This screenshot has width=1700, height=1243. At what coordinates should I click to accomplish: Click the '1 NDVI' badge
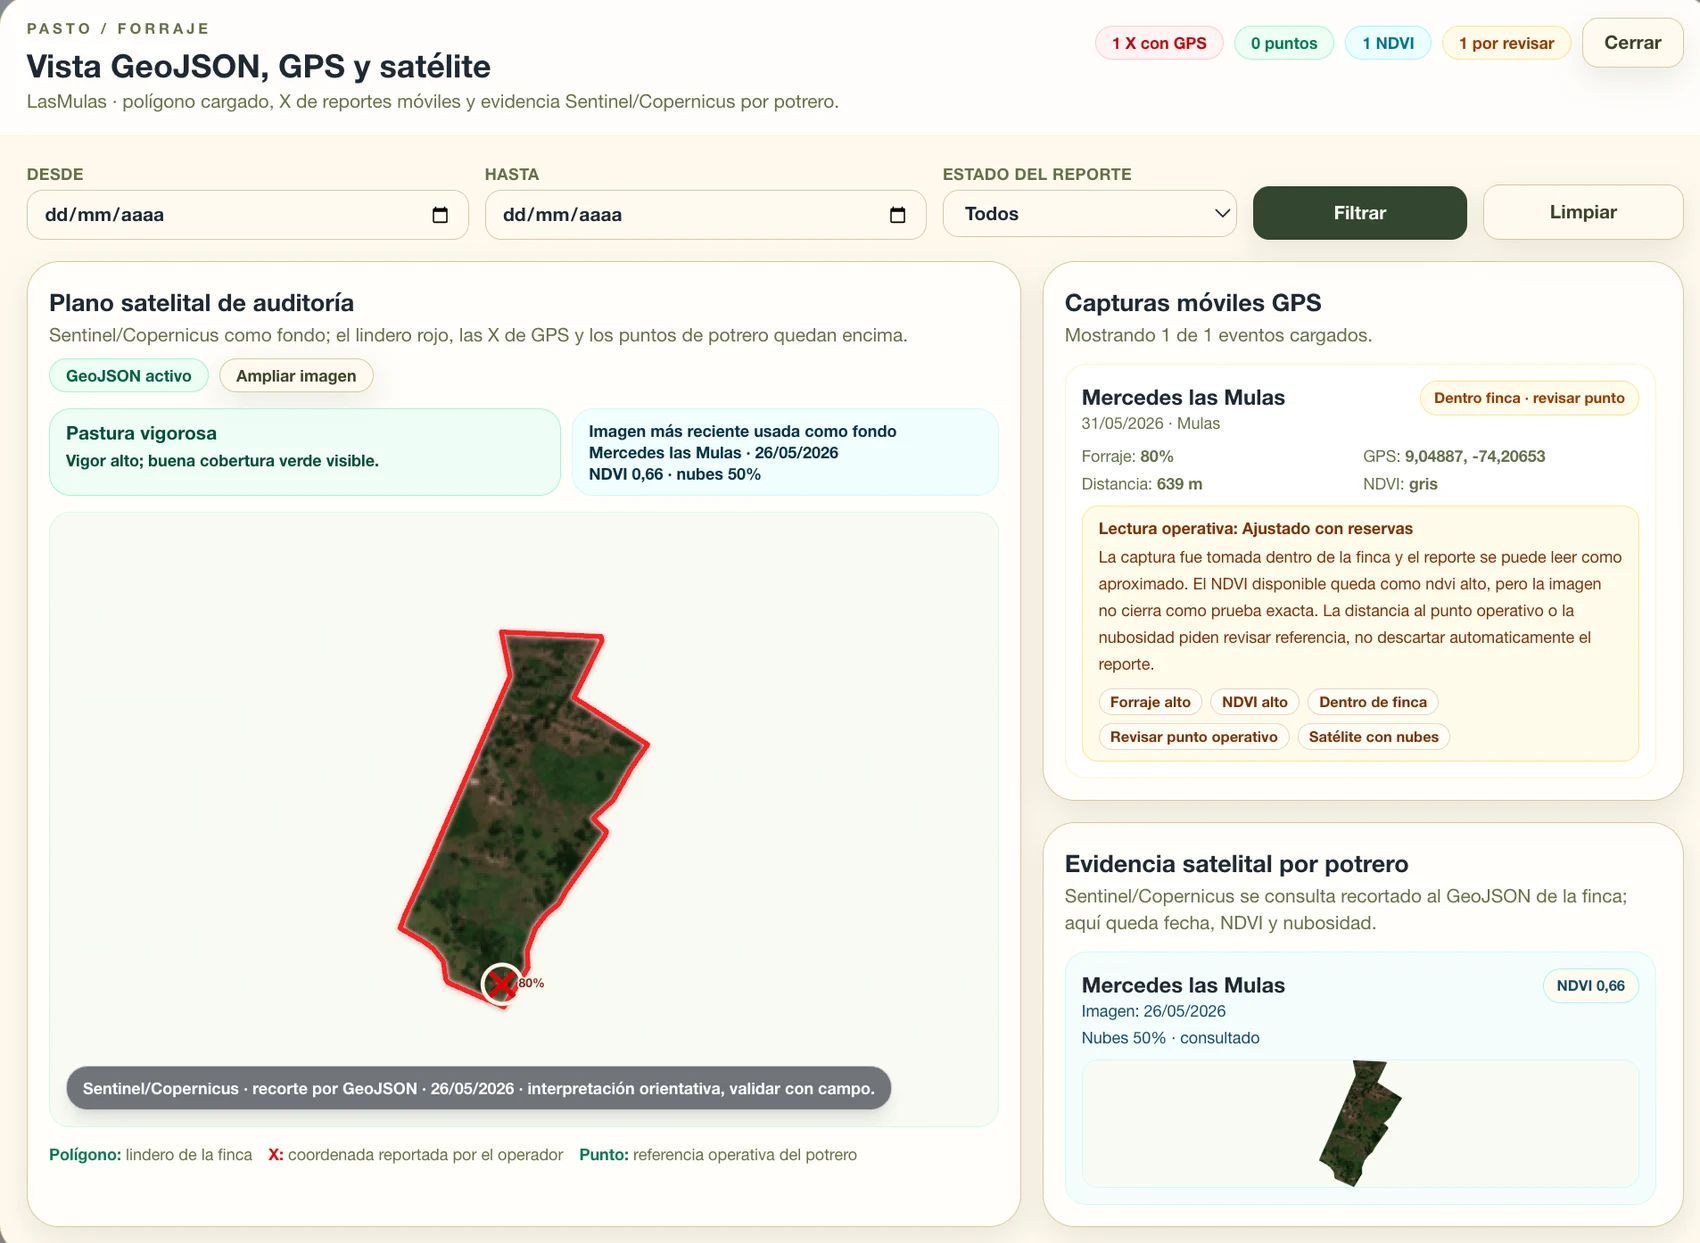tap(1388, 43)
